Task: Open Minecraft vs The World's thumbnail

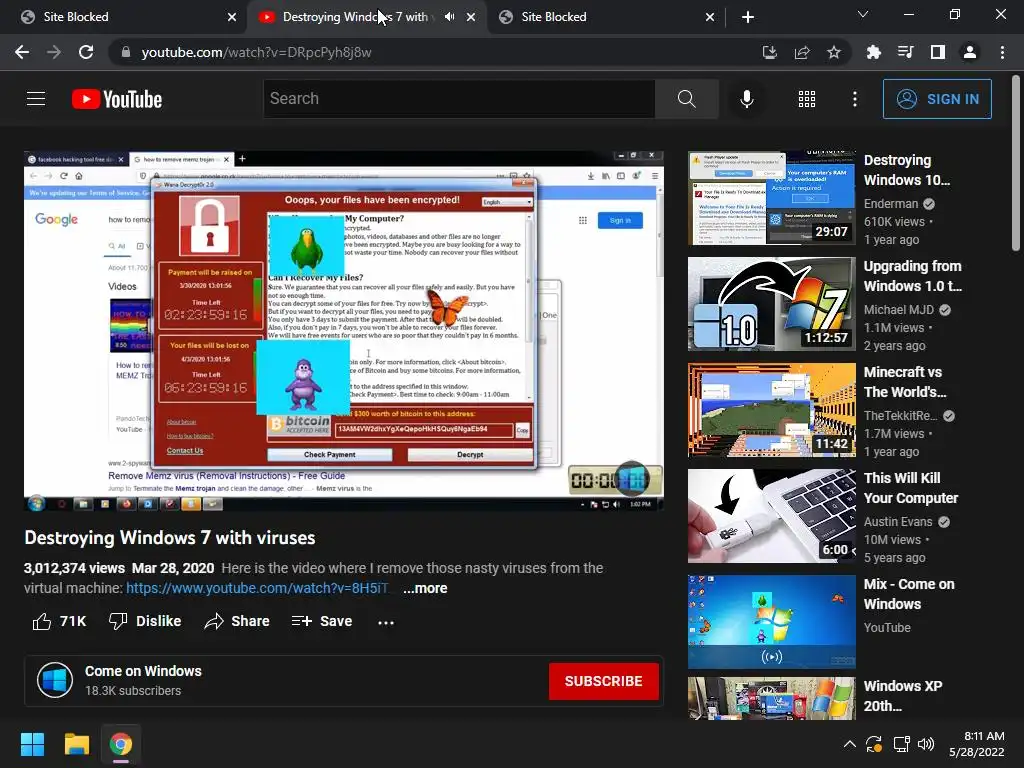Action: pos(771,410)
